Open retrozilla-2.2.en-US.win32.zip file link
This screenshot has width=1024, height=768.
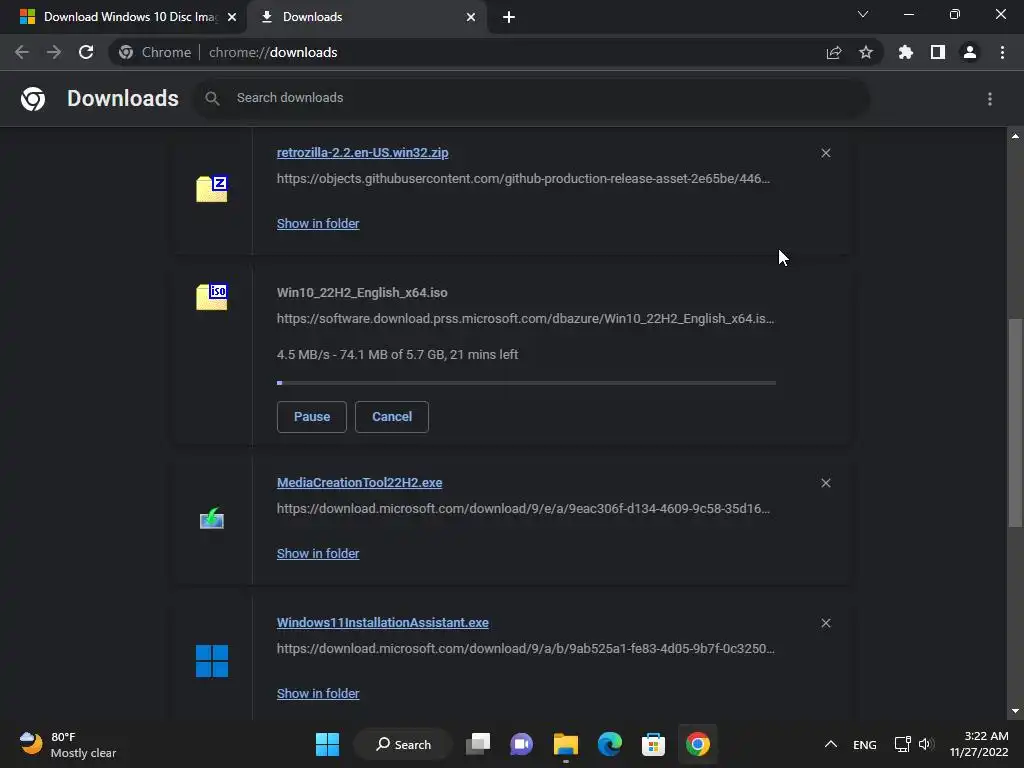pyautogui.click(x=362, y=153)
